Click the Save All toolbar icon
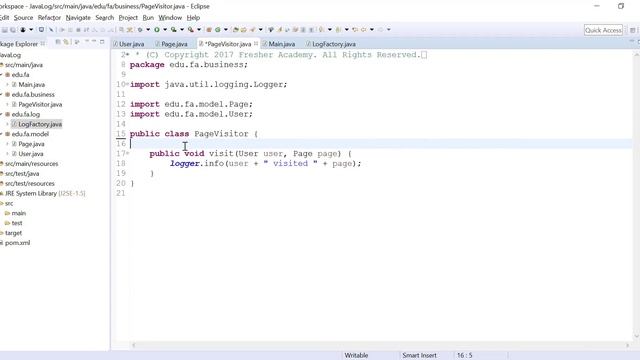Viewport: 640px width, 360px height. point(13,29)
